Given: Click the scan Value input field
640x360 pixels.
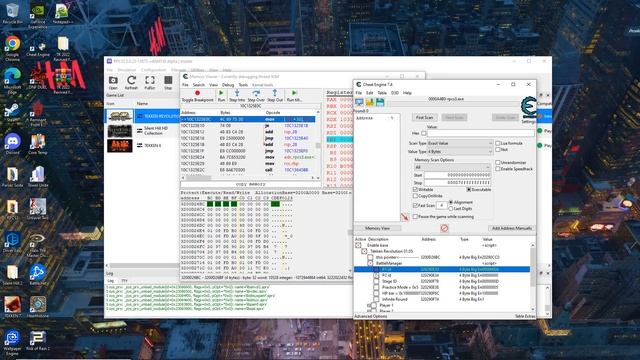Looking at the screenshot, I should [480, 133].
